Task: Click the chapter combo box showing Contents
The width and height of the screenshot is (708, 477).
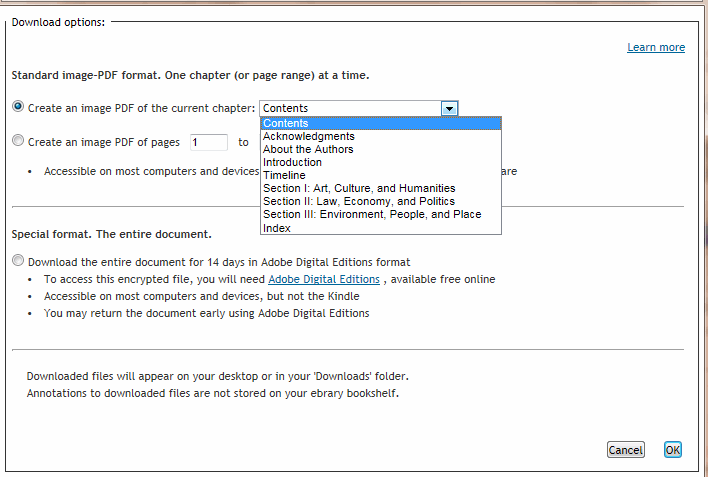Action: click(349, 108)
